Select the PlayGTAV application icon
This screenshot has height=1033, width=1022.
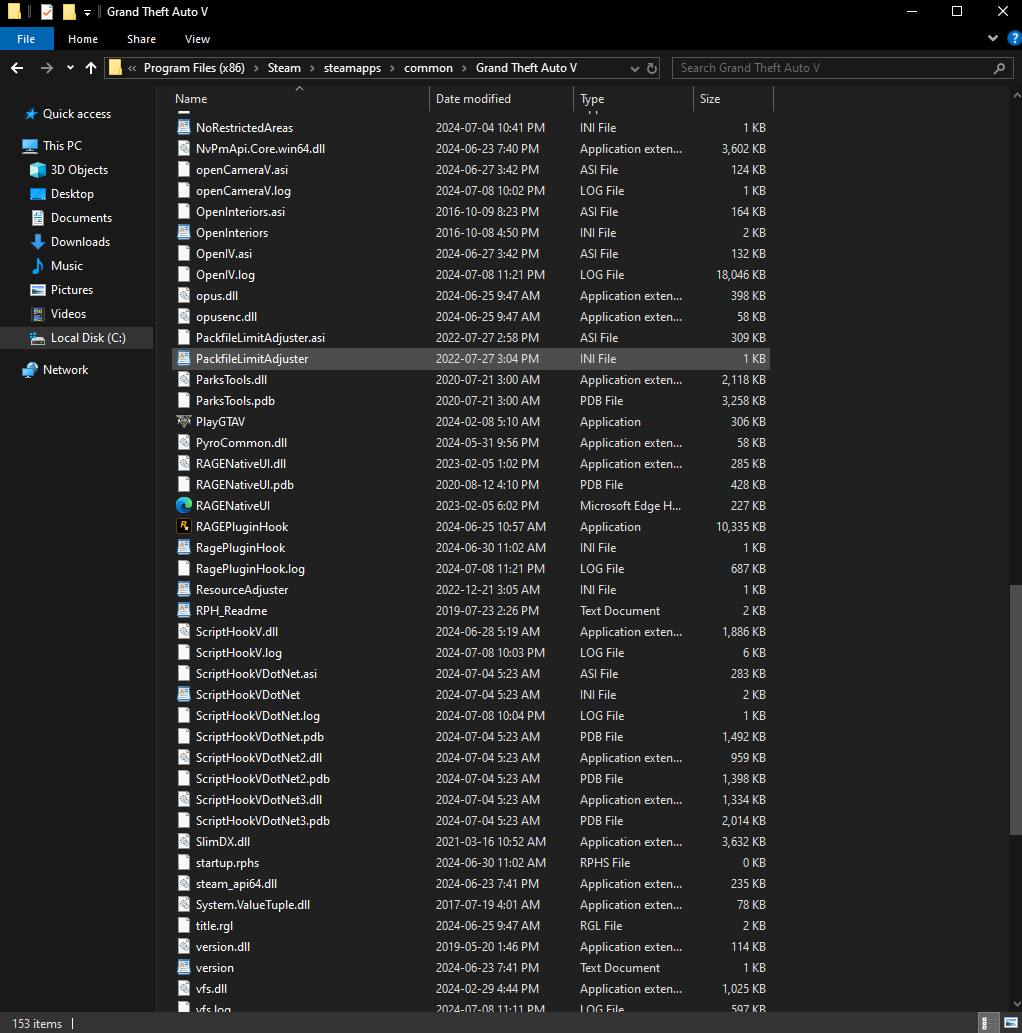[x=184, y=421]
